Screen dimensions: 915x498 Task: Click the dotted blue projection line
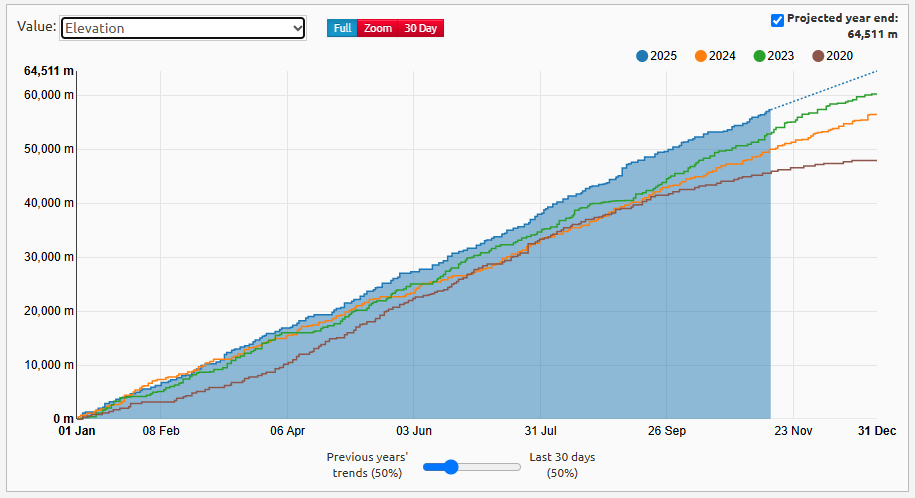825,90
